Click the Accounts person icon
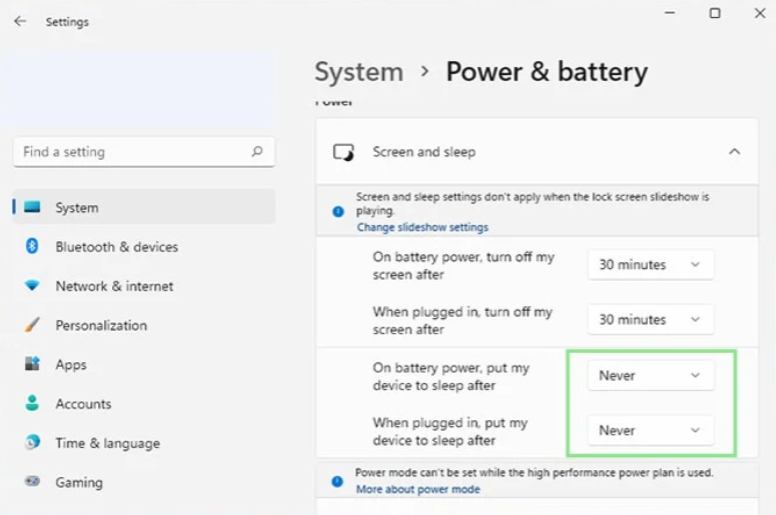The height and width of the screenshot is (515, 776). (33, 404)
